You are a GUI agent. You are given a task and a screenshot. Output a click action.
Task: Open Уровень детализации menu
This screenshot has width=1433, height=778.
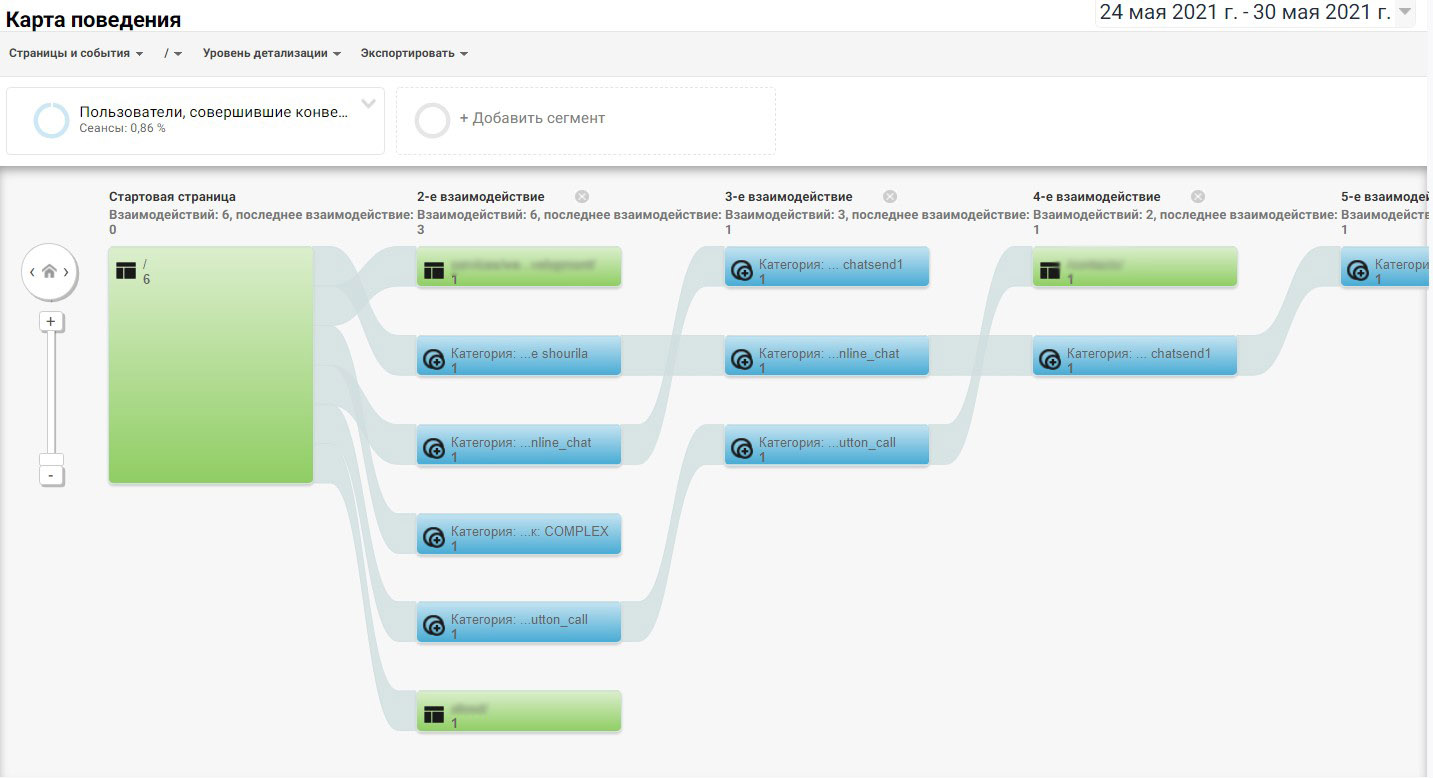pyautogui.click(x=272, y=54)
